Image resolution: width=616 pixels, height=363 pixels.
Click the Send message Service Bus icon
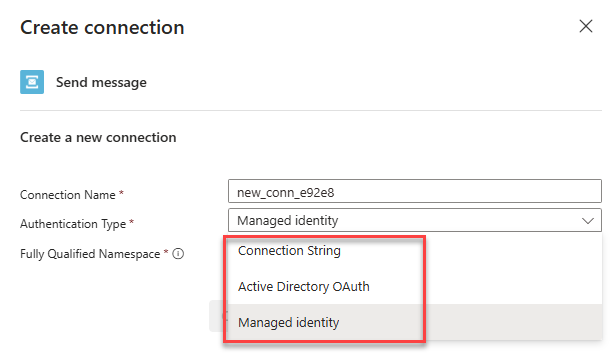point(32,82)
